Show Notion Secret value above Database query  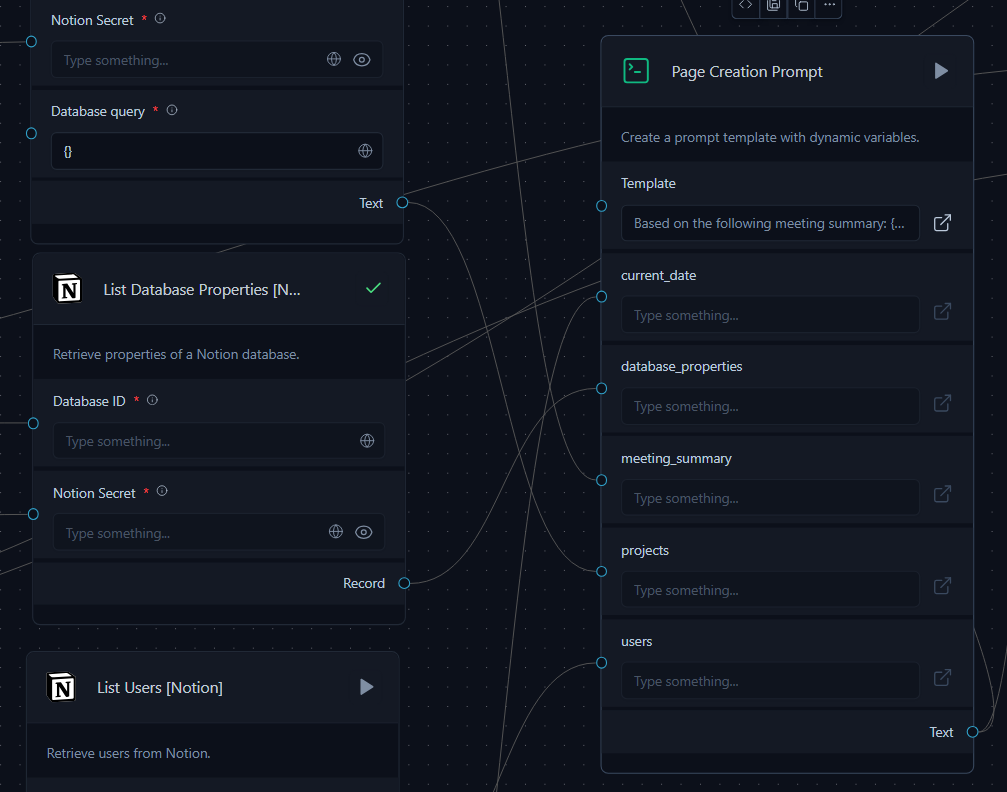(x=362, y=60)
